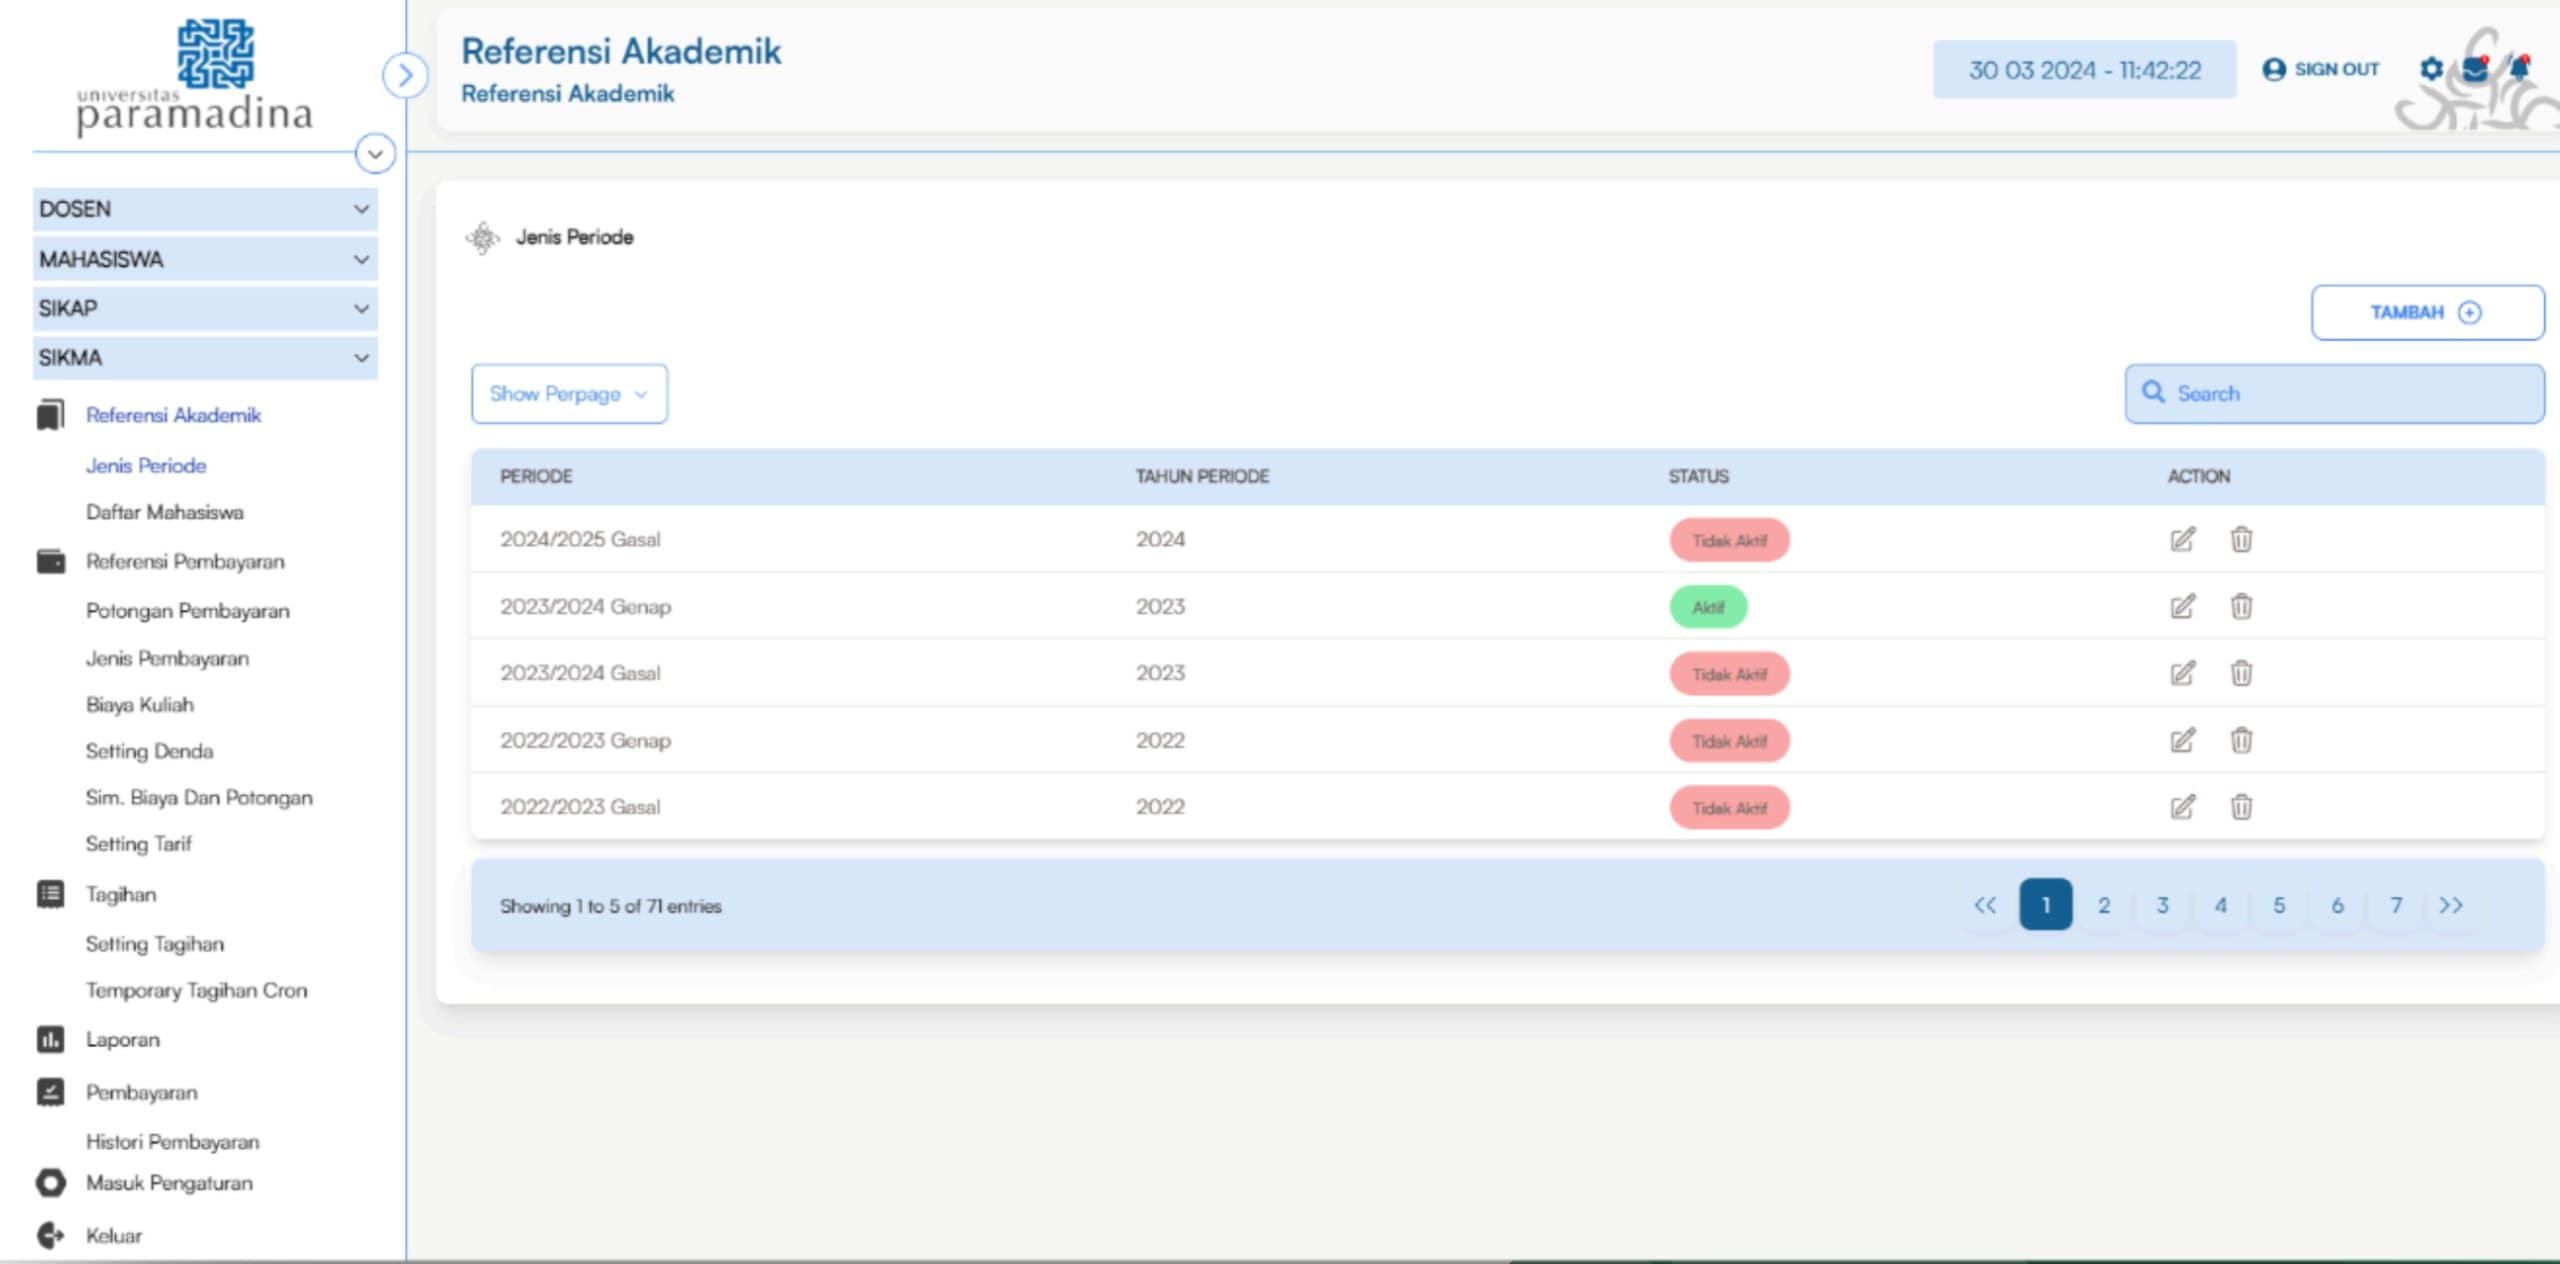
Task: Click the Referensi Akademik book icon
Action: point(50,415)
